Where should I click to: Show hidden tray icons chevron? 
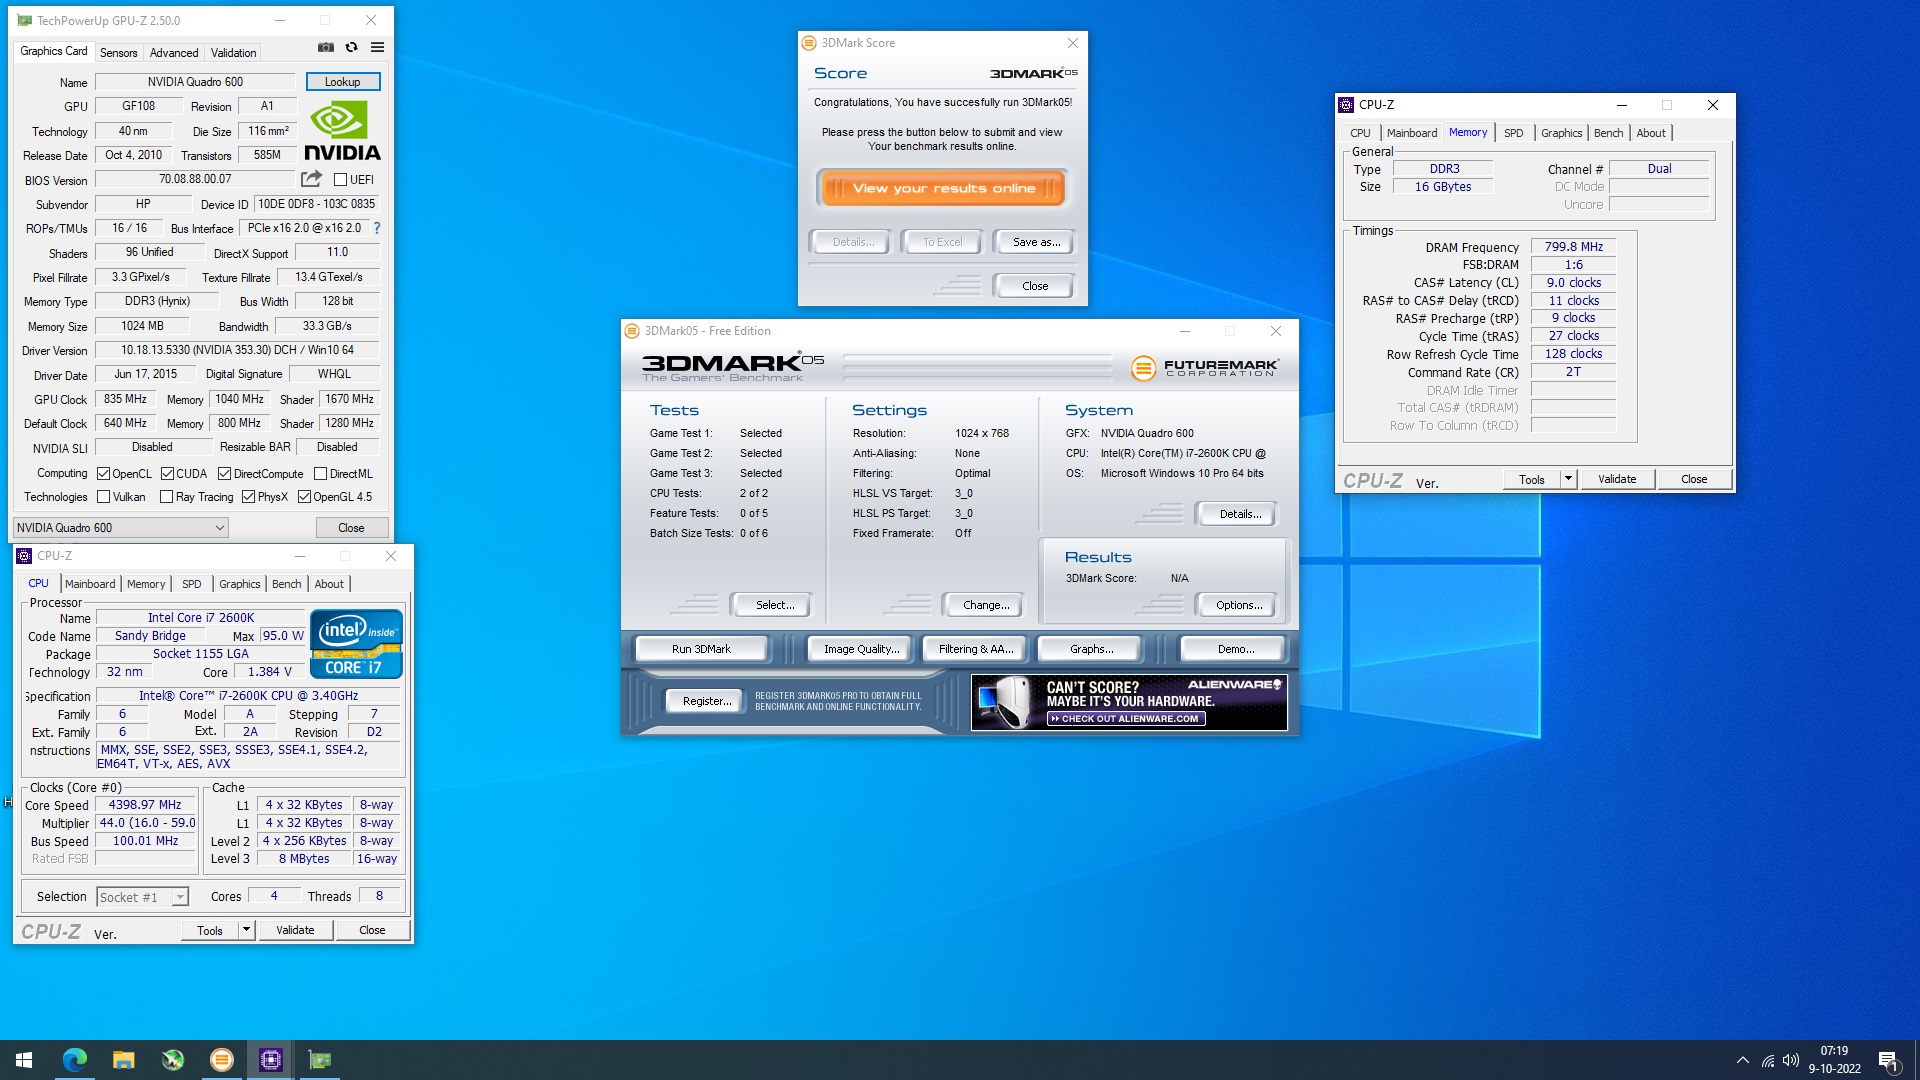coord(1743,1060)
